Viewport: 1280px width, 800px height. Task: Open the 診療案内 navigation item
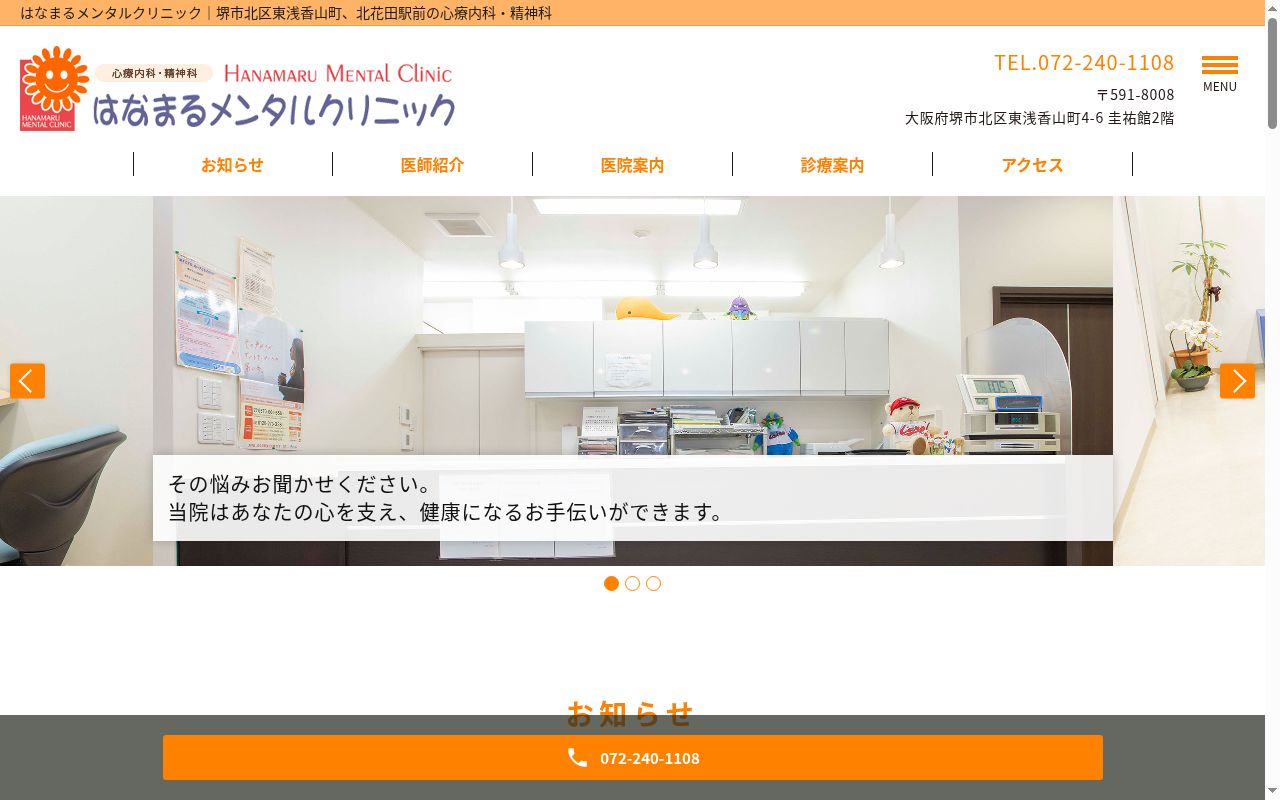tap(832, 165)
